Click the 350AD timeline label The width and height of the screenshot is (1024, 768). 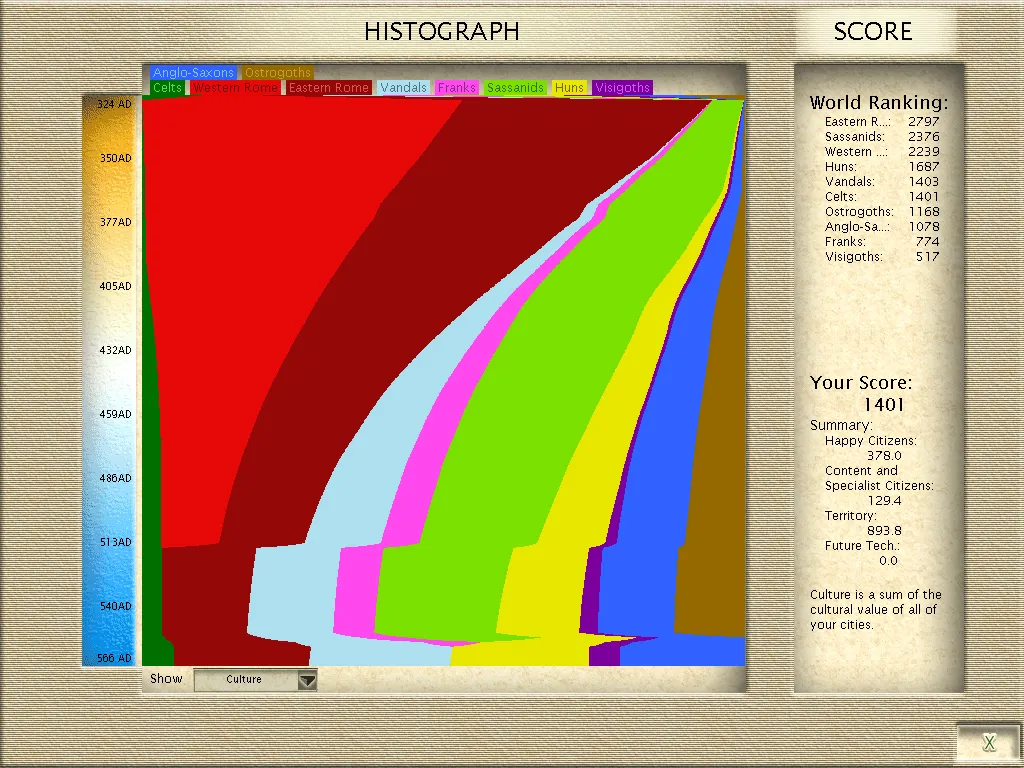point(115,158)
